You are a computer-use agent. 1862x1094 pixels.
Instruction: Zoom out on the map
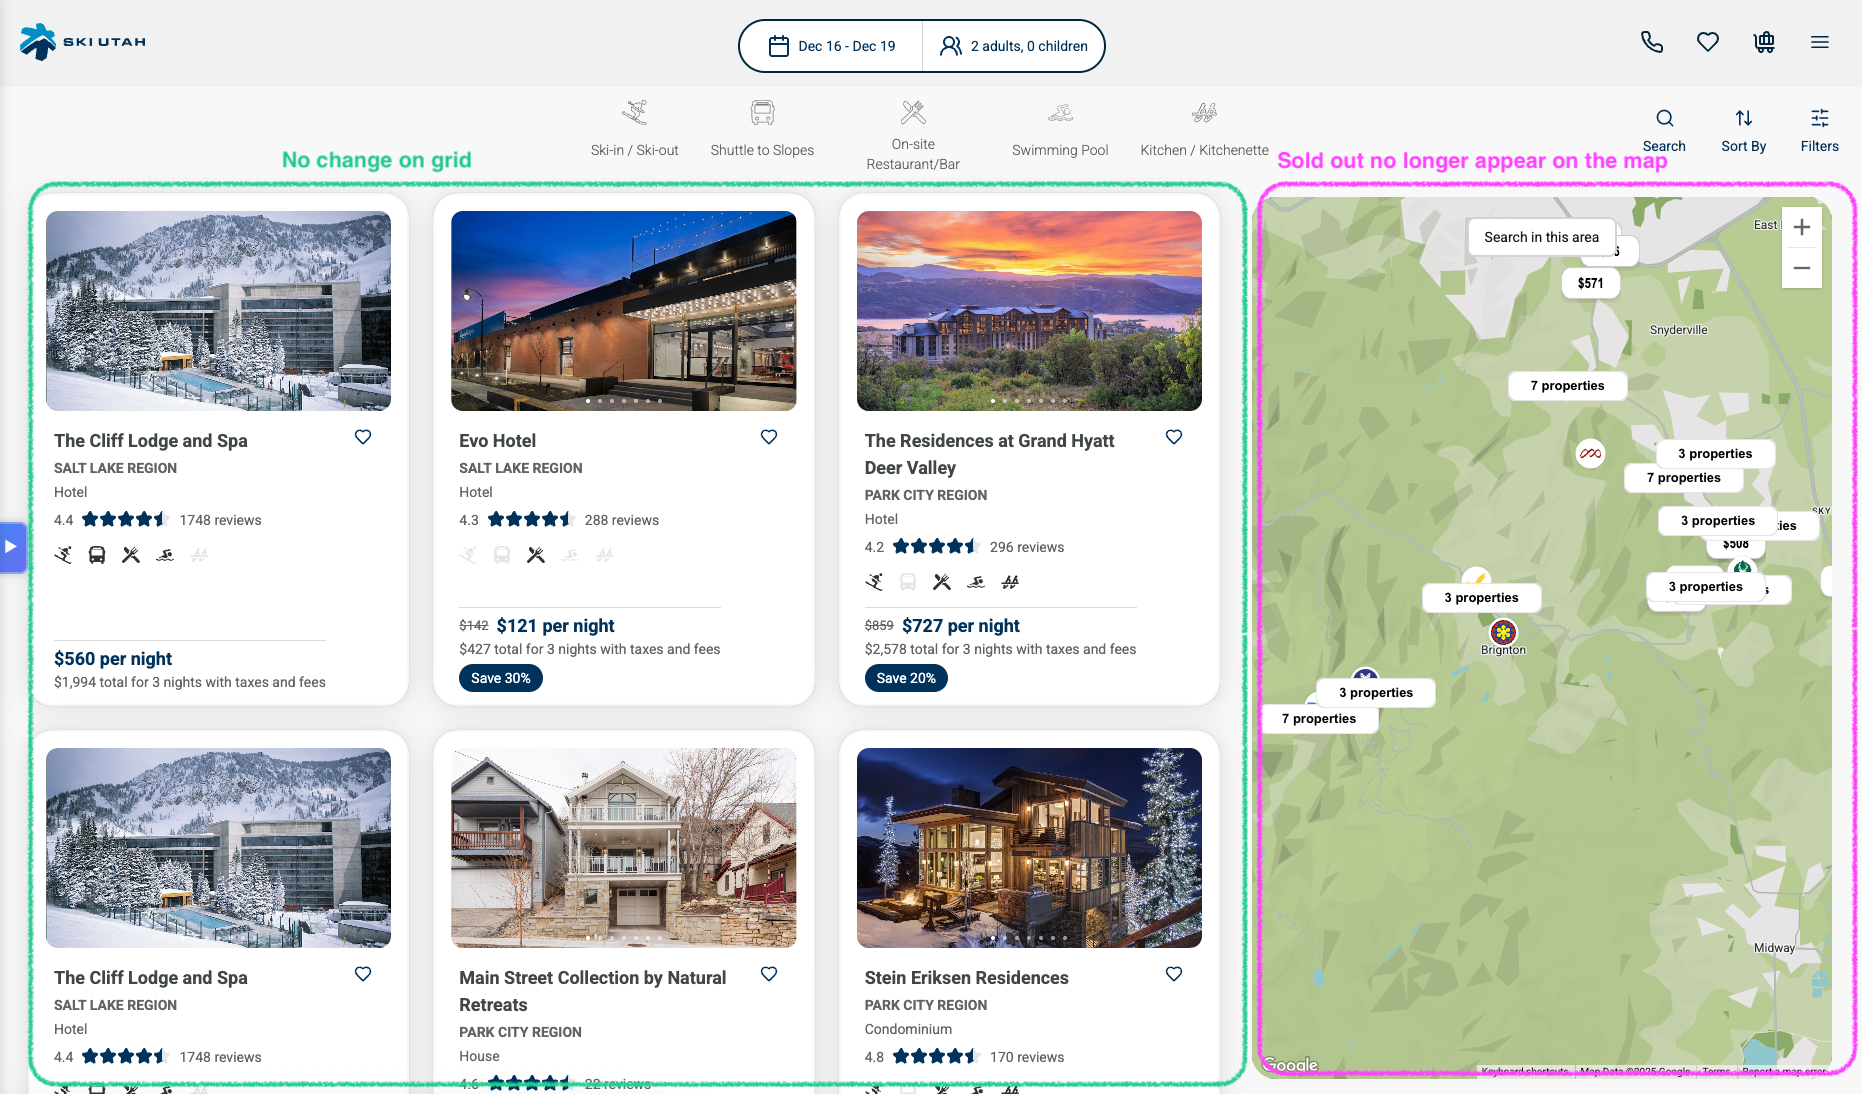pyautogui.click(x=1802, y=268)
